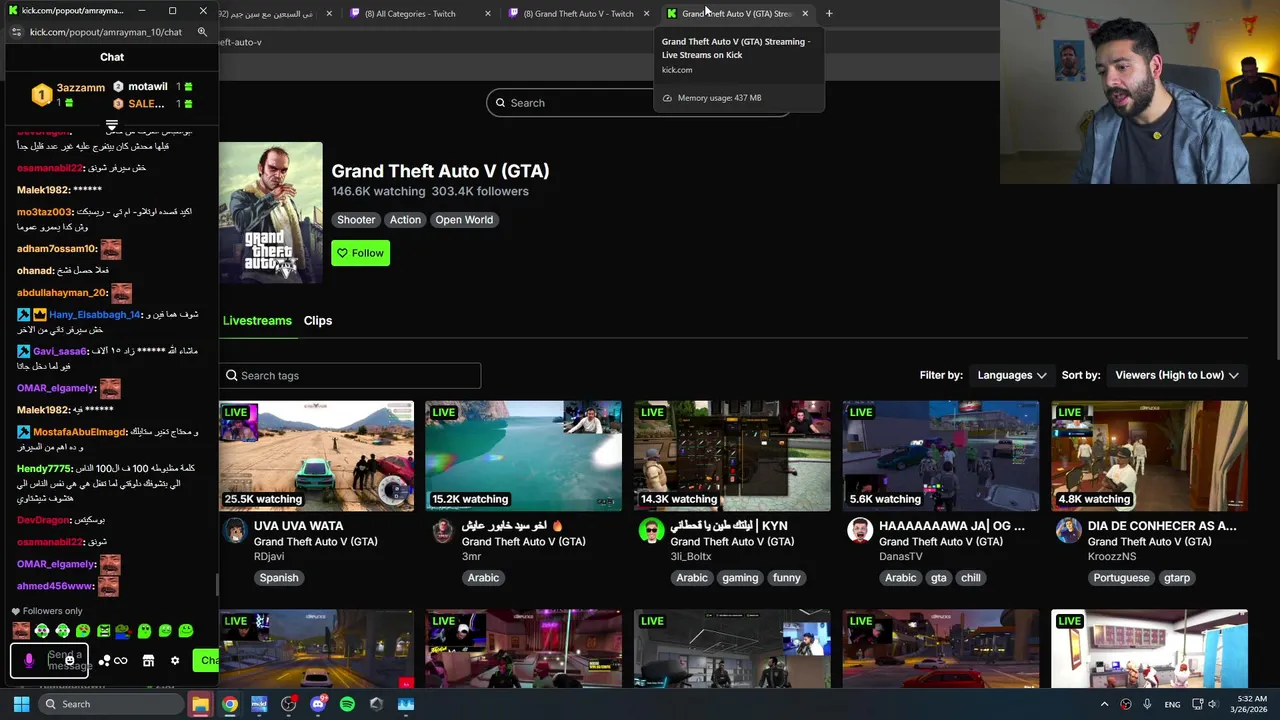Click username Hendy7775 in chat
Image resolution: width=1280 pixels, height=720 pixels.
(x=44, y=469)
